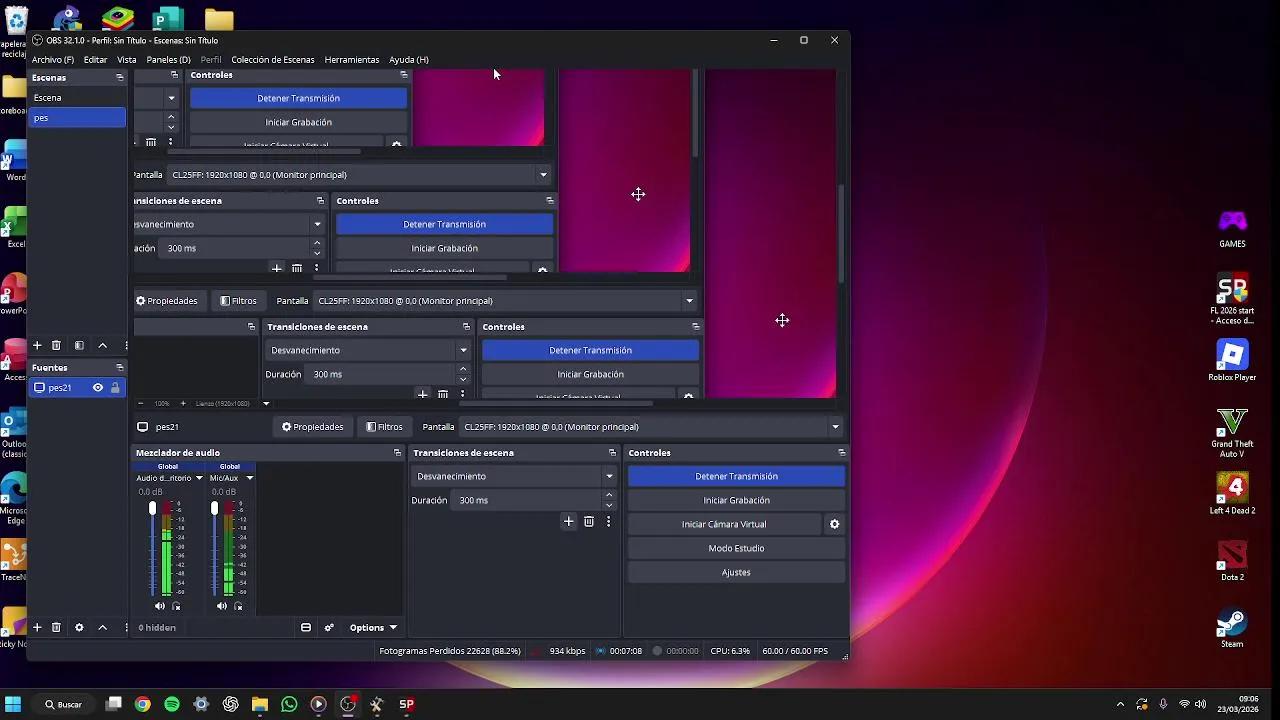Viewport: 1280px width, 720px height.
Task: Remove the scene transition with trash icon
Action: click(x=588, y=521)
